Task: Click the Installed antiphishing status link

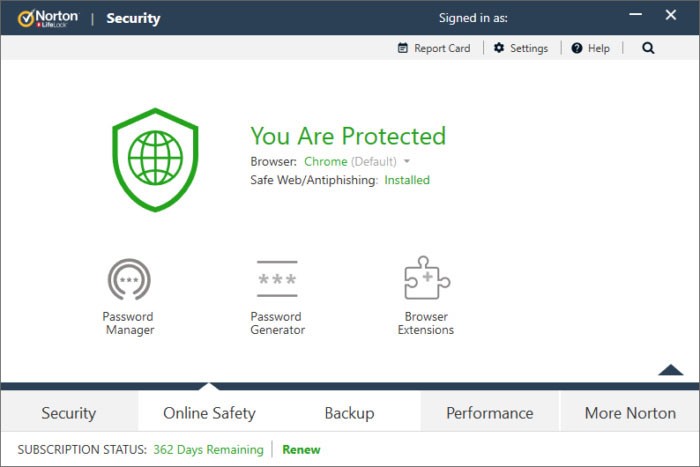Action: pyautogui.click(x=407, y=180)
